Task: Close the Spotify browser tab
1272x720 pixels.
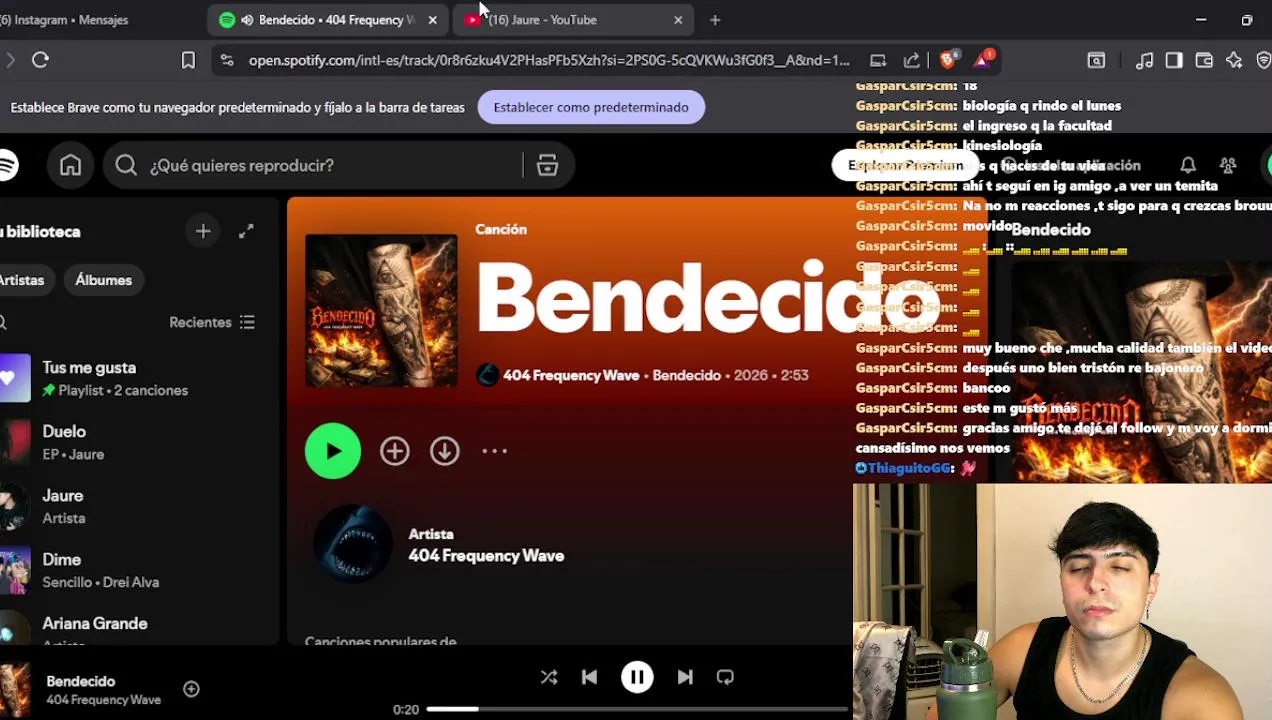Action: 432,20
